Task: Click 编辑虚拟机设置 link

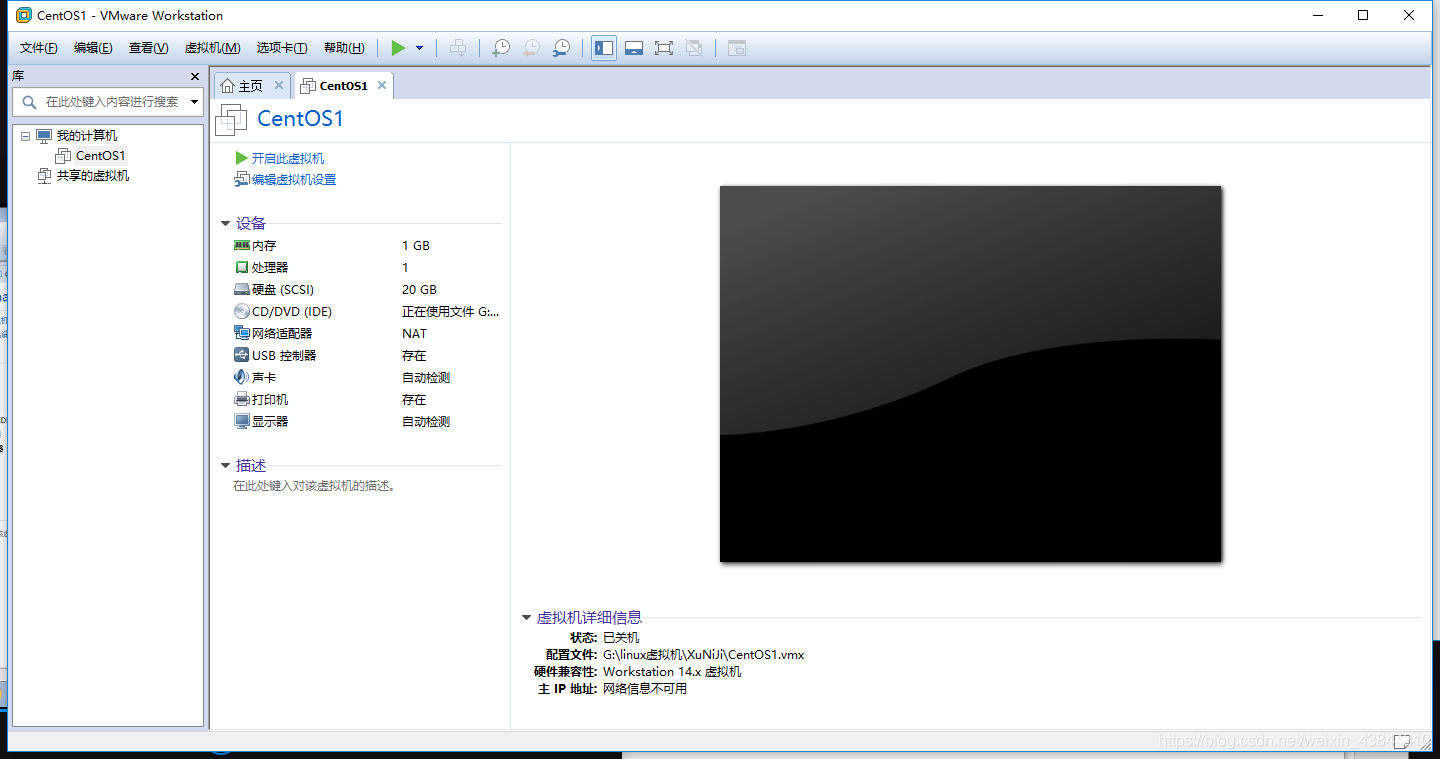Action: tap(294, 180)
